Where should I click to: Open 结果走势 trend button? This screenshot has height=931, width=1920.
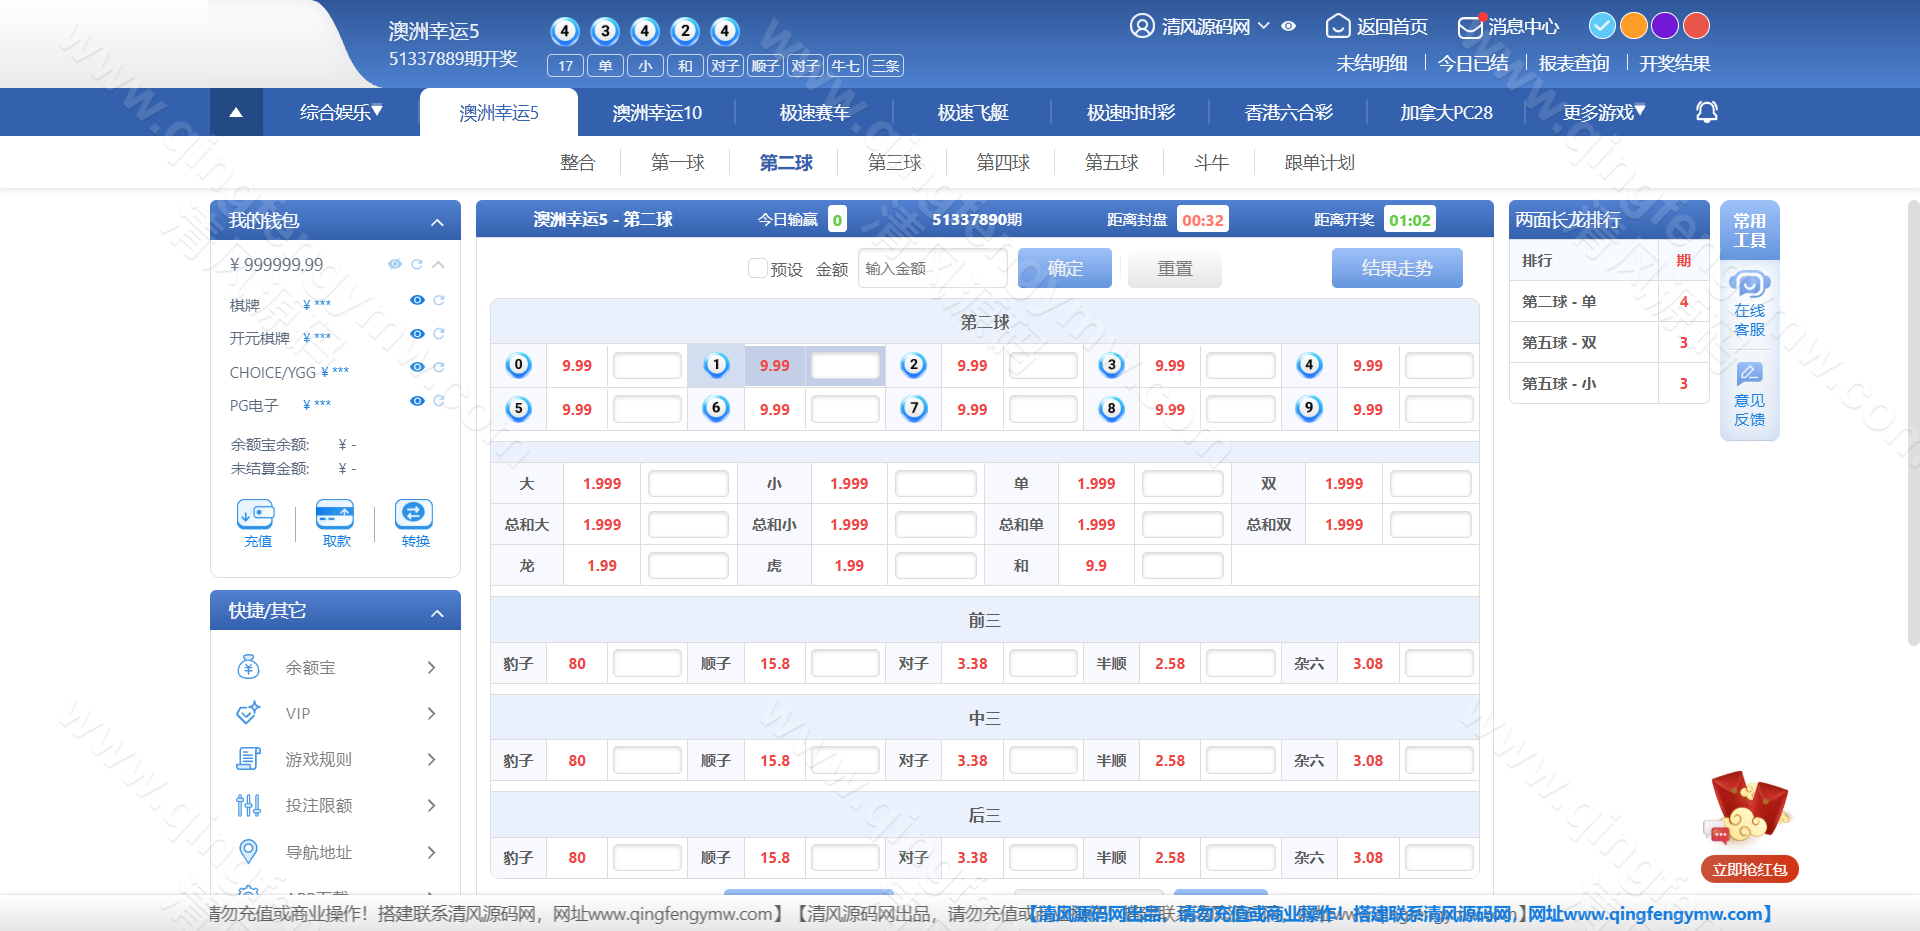(1397, 268)
